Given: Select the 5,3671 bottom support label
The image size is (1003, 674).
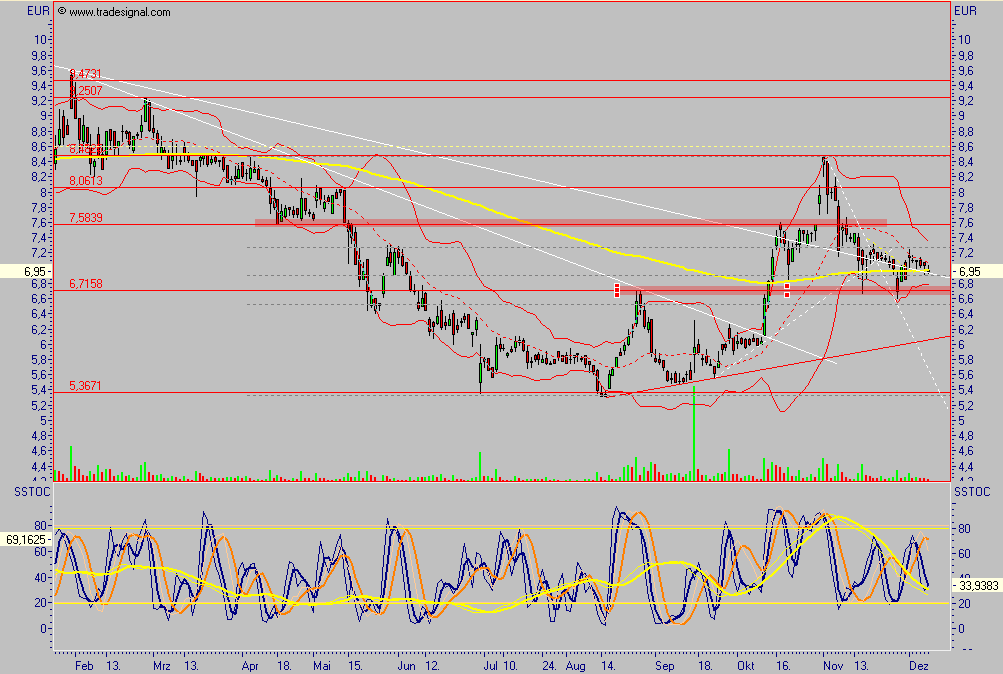Looking at the screenshot, I should point(86,385).
